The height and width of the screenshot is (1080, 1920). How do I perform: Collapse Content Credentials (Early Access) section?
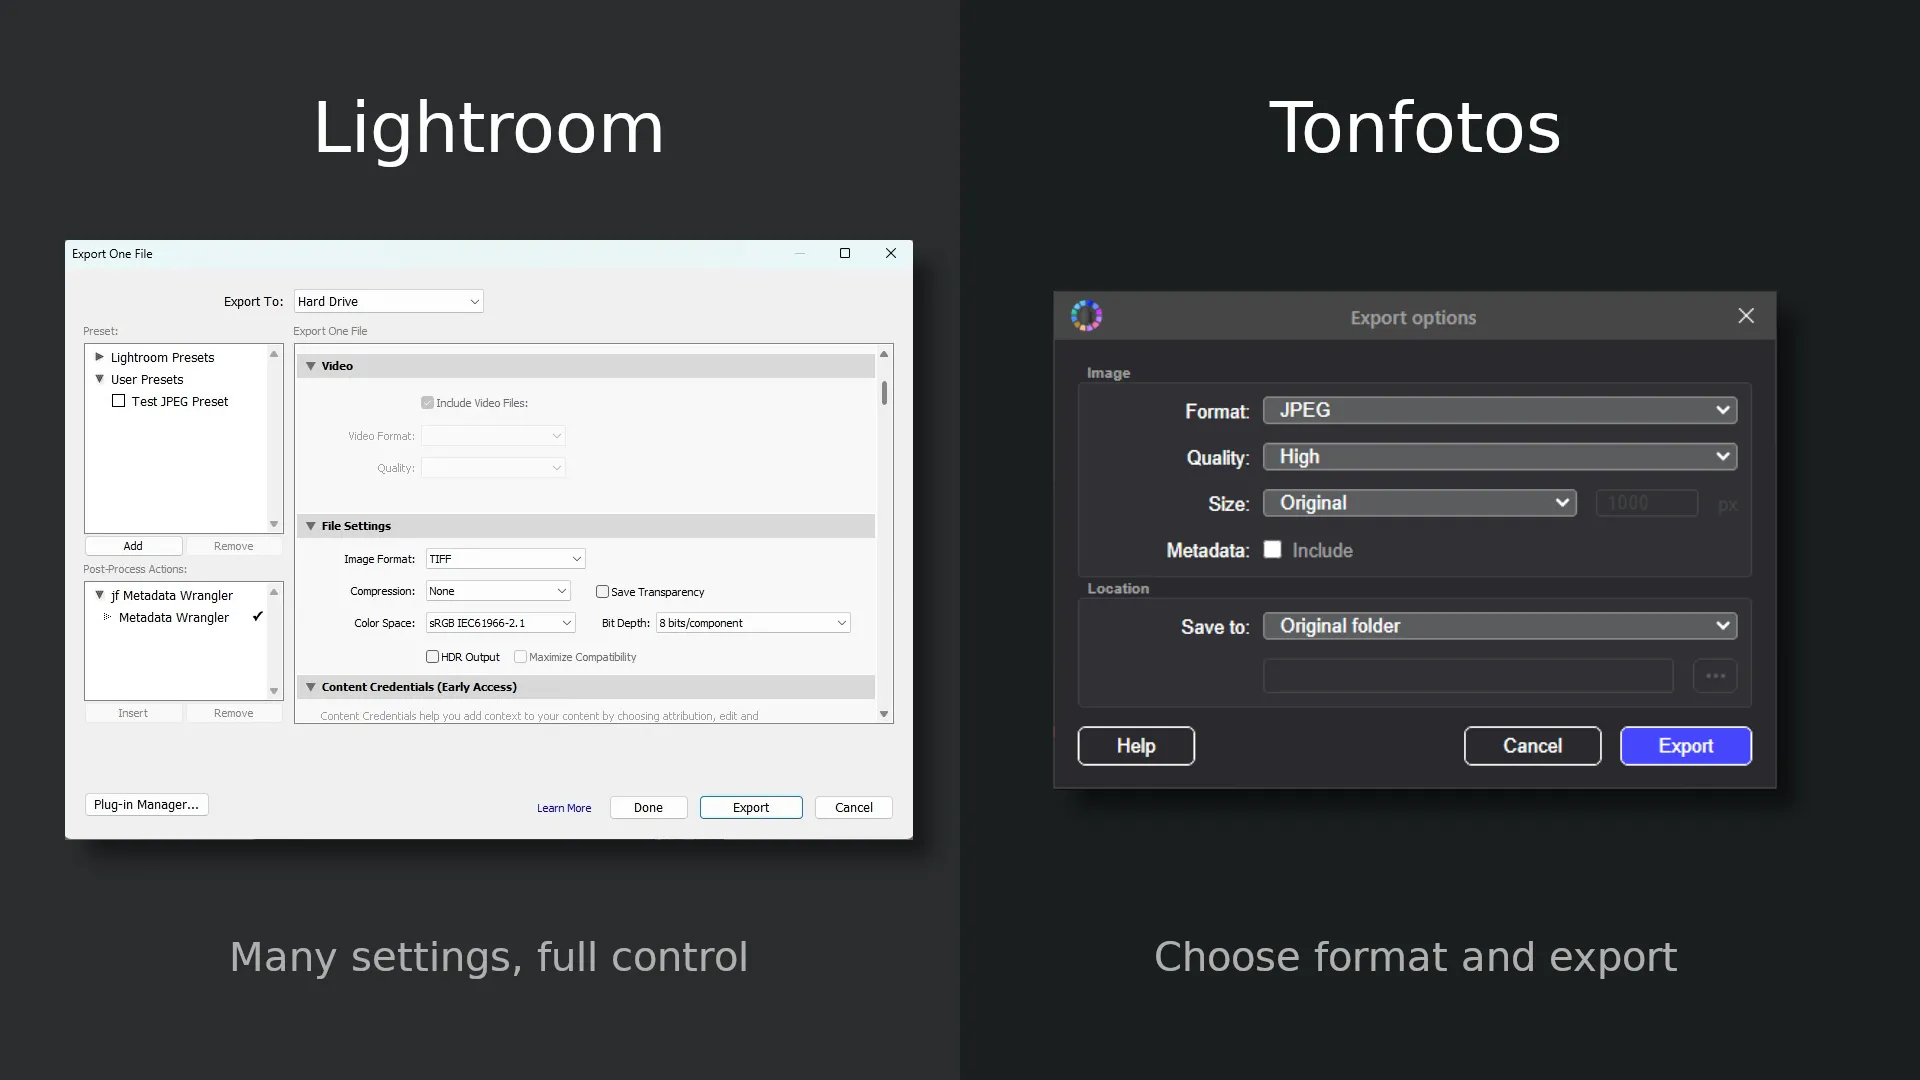click(x=311, y=687)
